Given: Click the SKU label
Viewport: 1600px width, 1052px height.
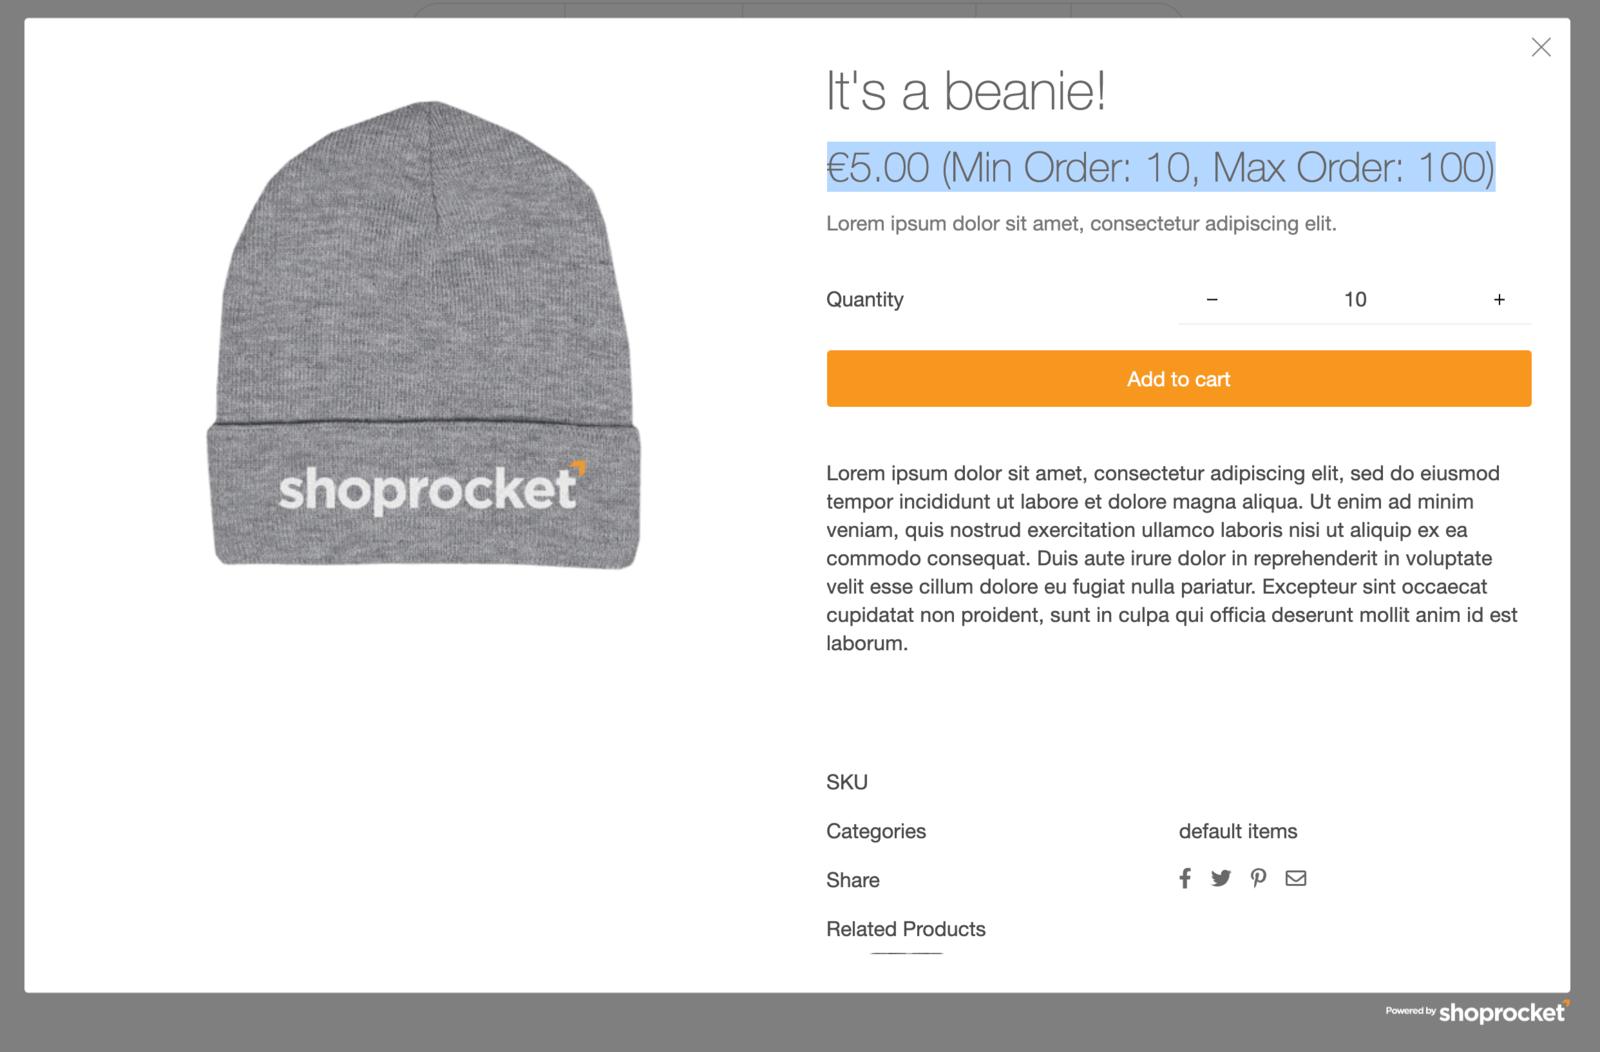Looking at the screenshot, I should click(847, 782).
